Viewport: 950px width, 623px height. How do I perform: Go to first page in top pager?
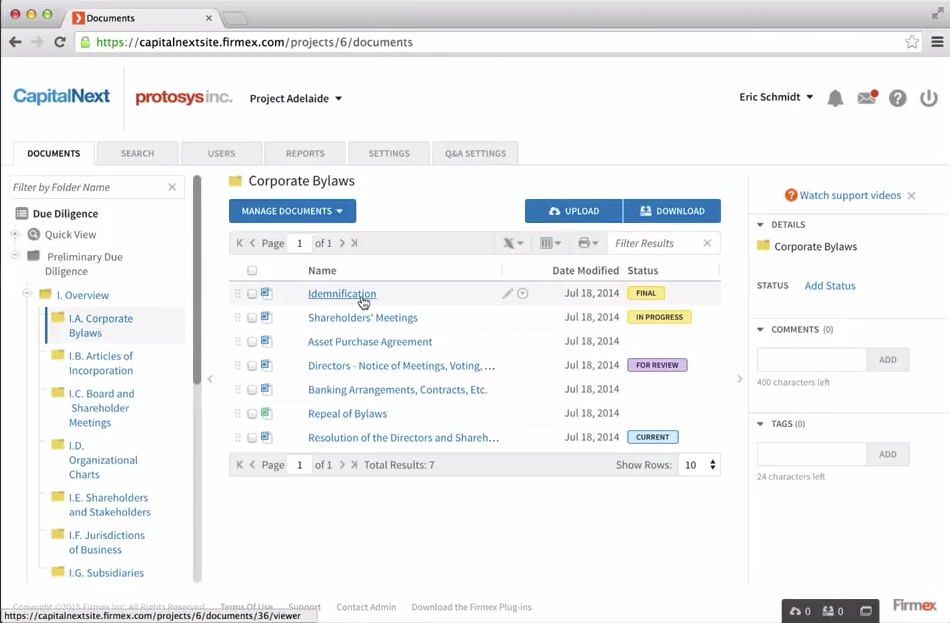pos(239,243)
